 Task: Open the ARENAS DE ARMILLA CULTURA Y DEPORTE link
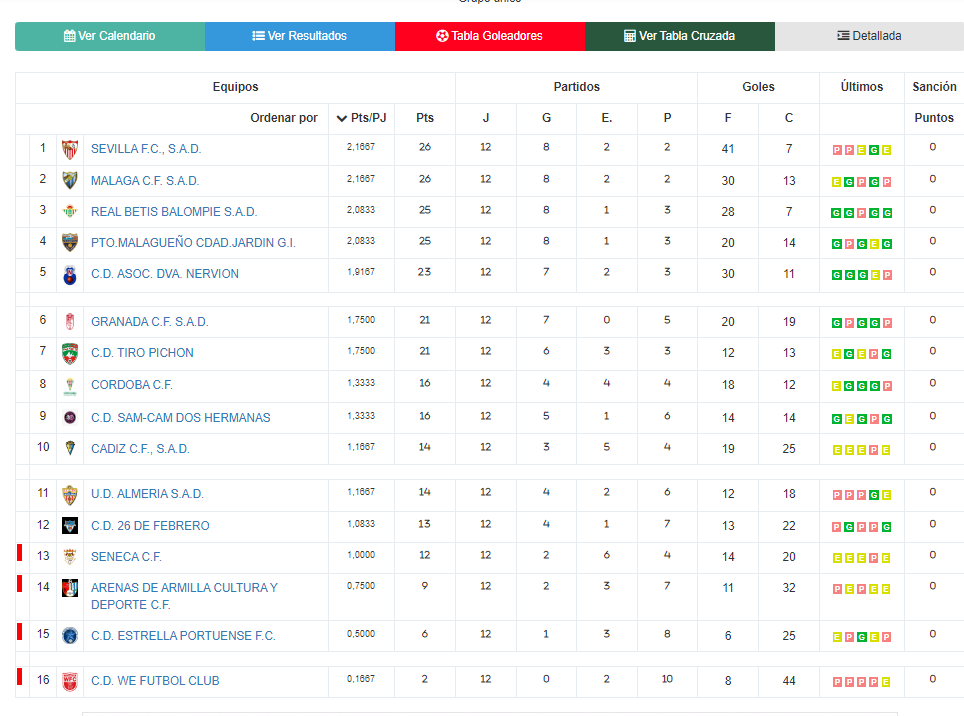click(x=184, y=596)
